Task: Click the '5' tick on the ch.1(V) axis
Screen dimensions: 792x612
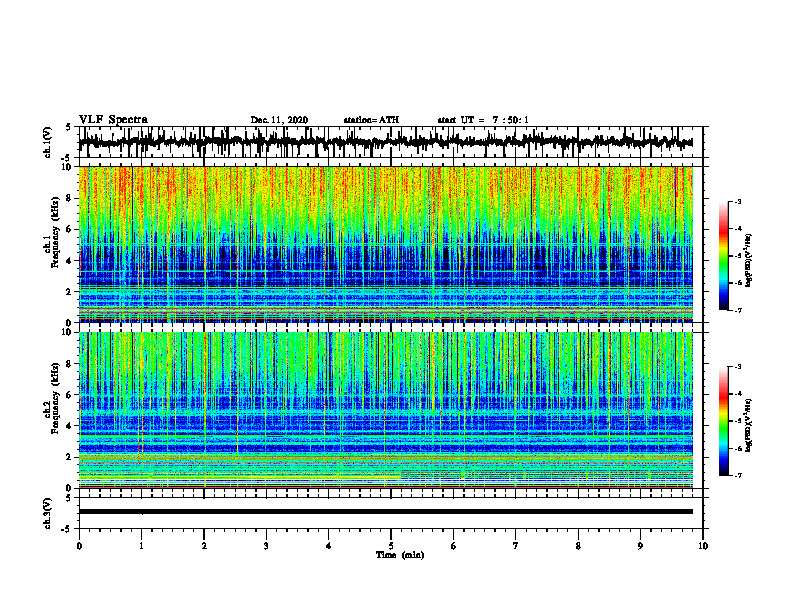Action: [70, 128]
